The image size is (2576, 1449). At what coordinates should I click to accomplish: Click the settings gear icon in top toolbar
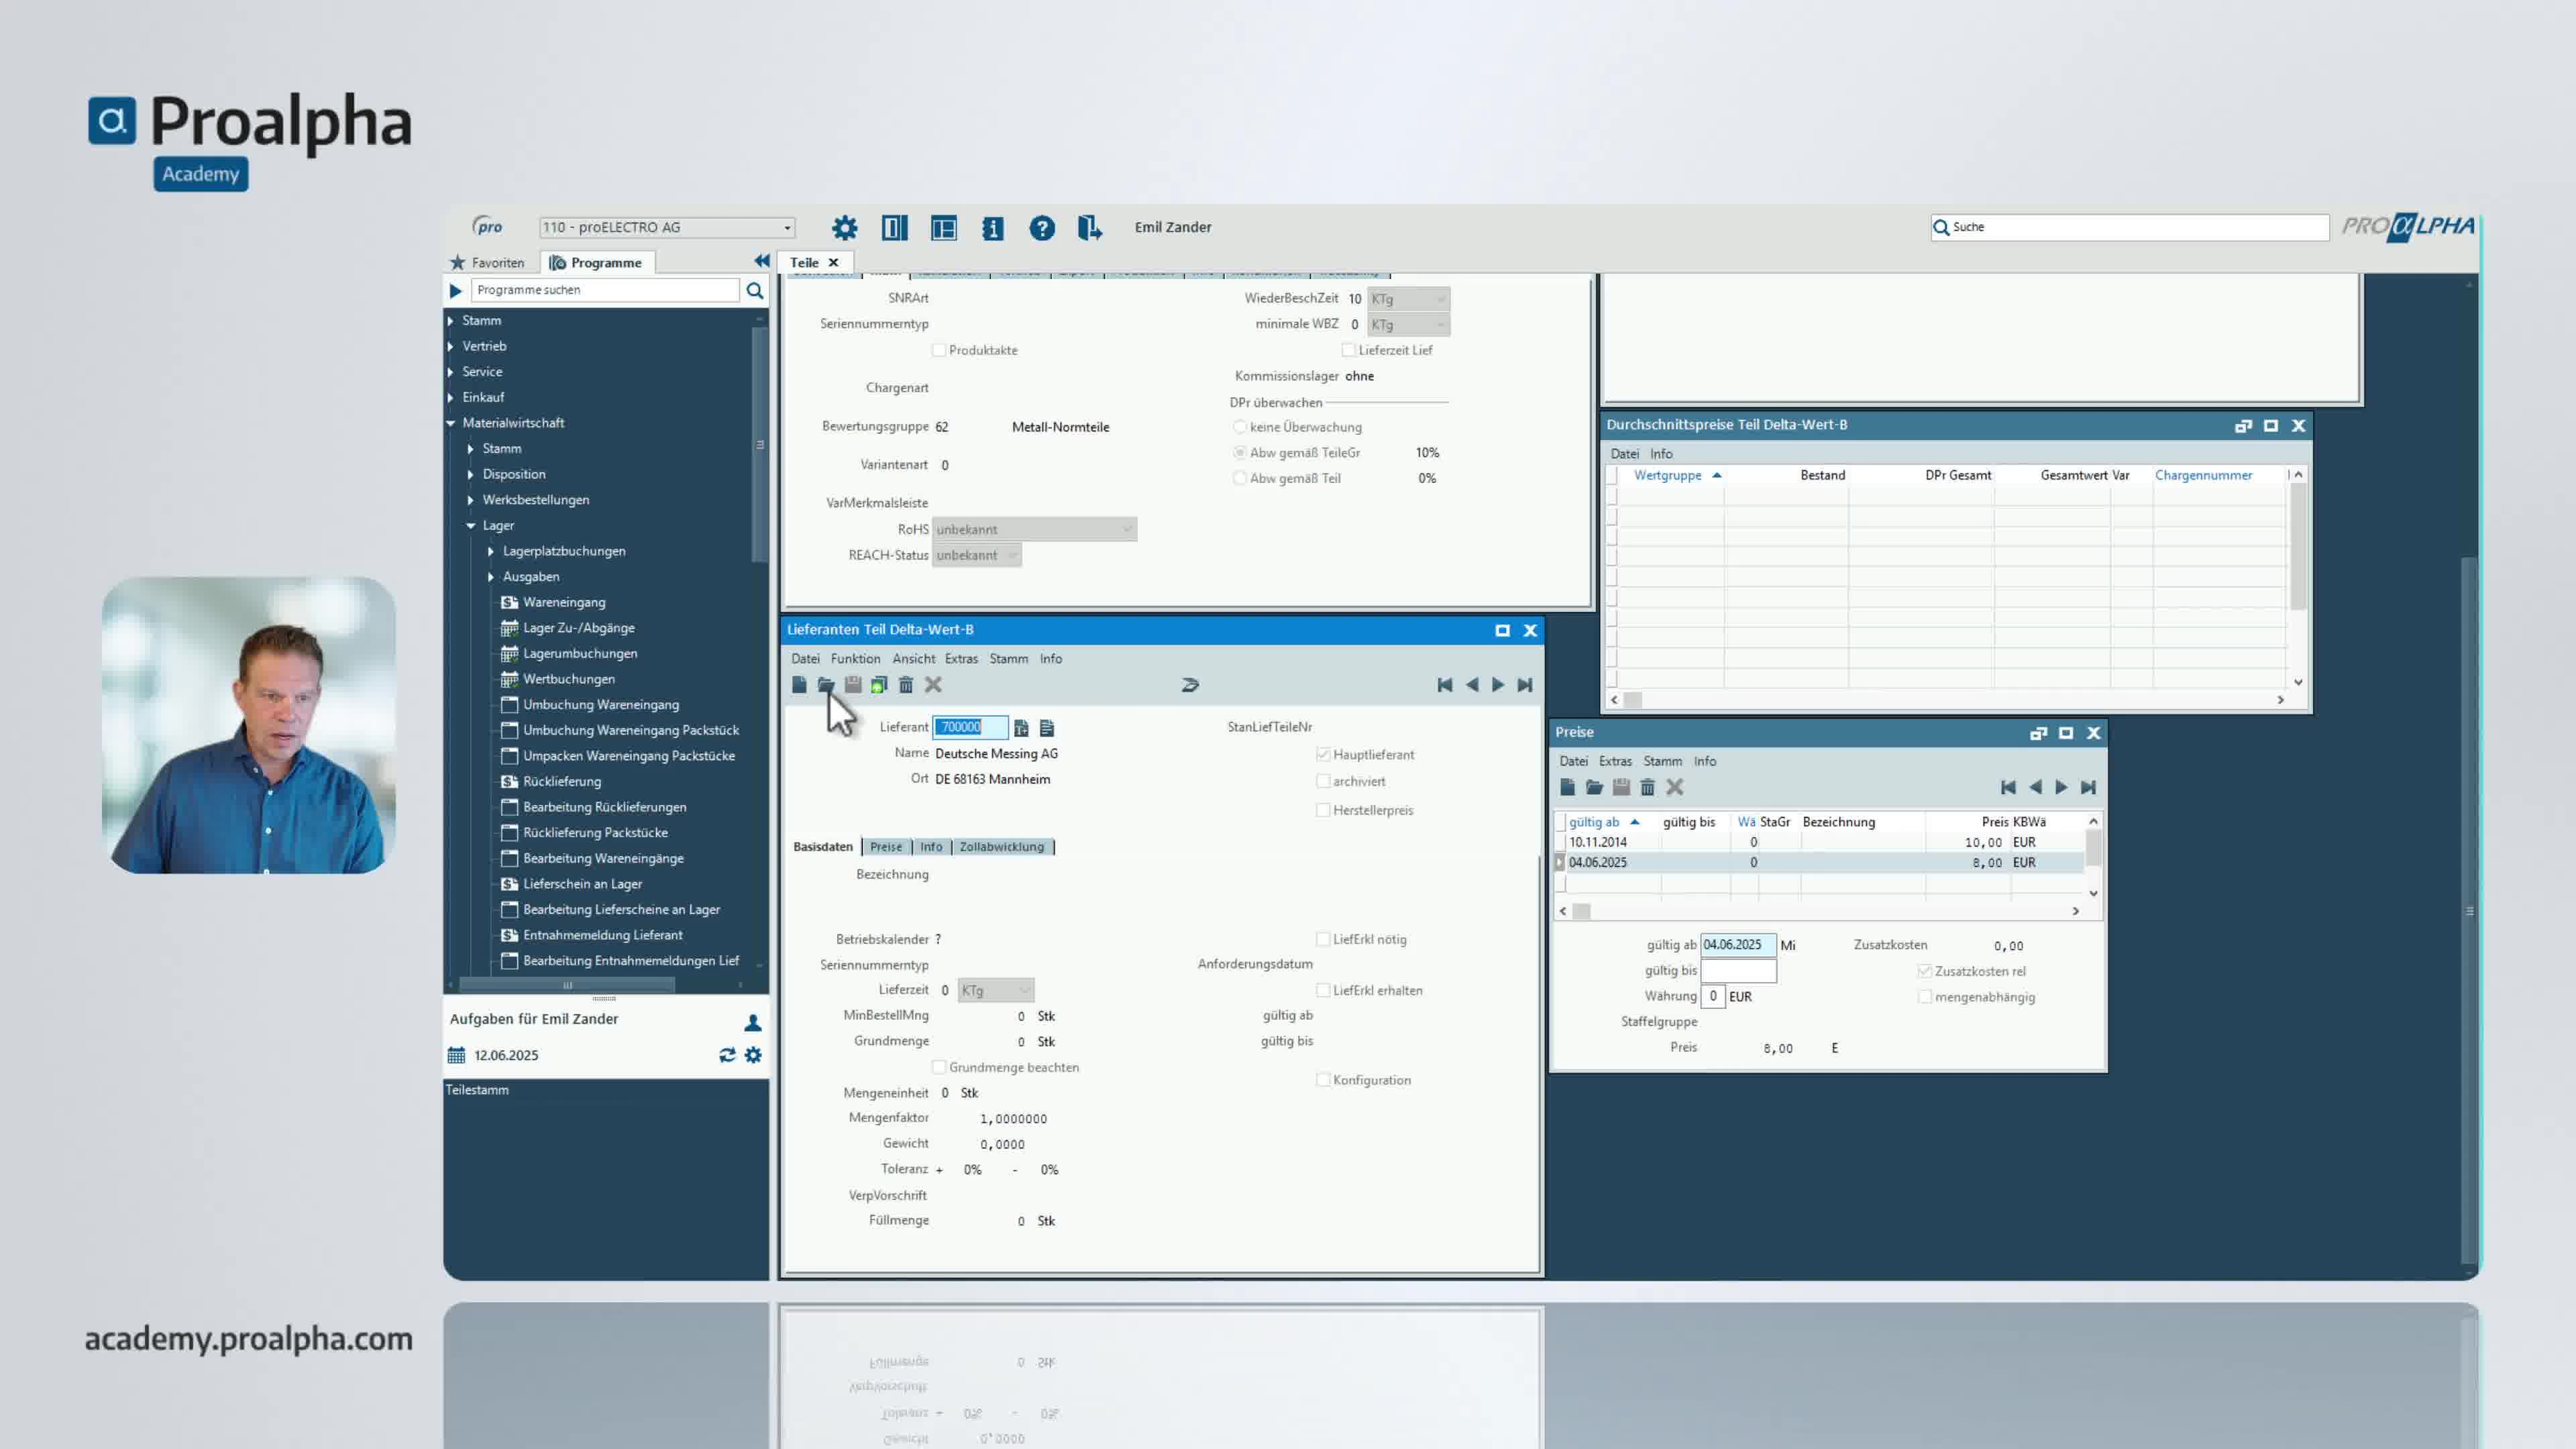844,228
